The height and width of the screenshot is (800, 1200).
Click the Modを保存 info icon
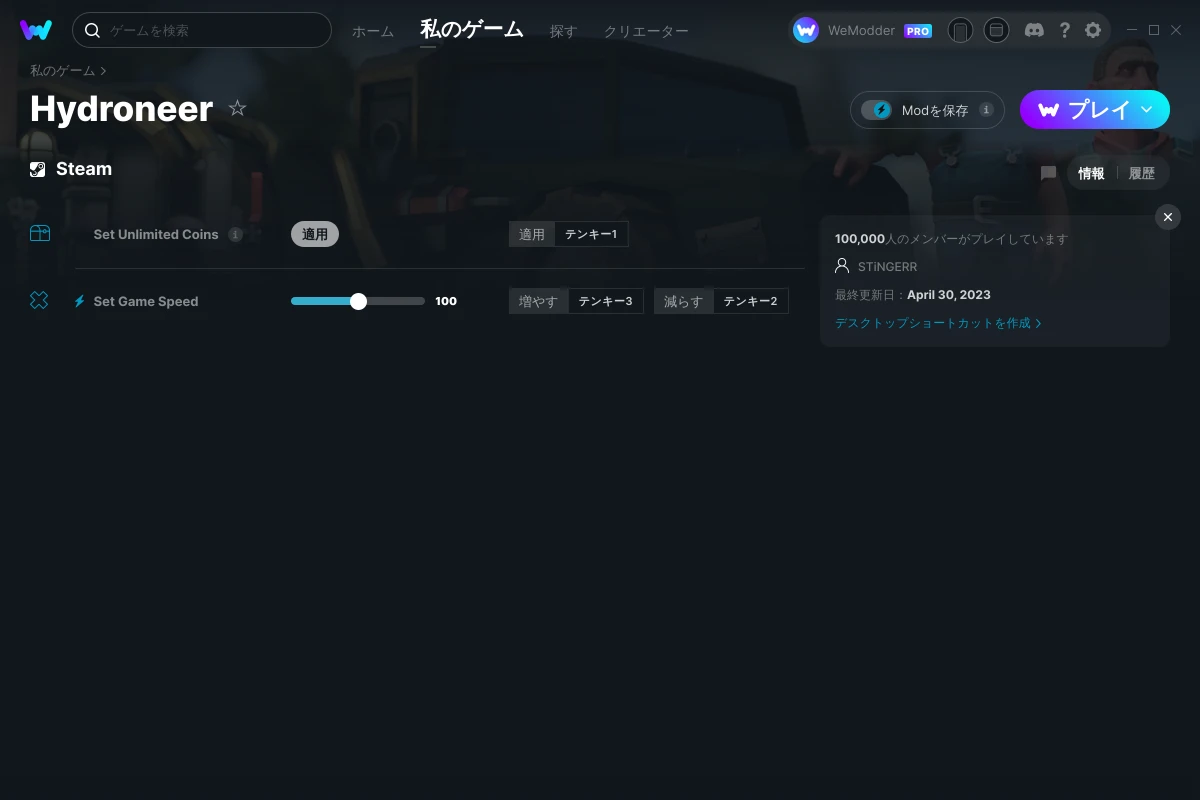coord(986,110)
